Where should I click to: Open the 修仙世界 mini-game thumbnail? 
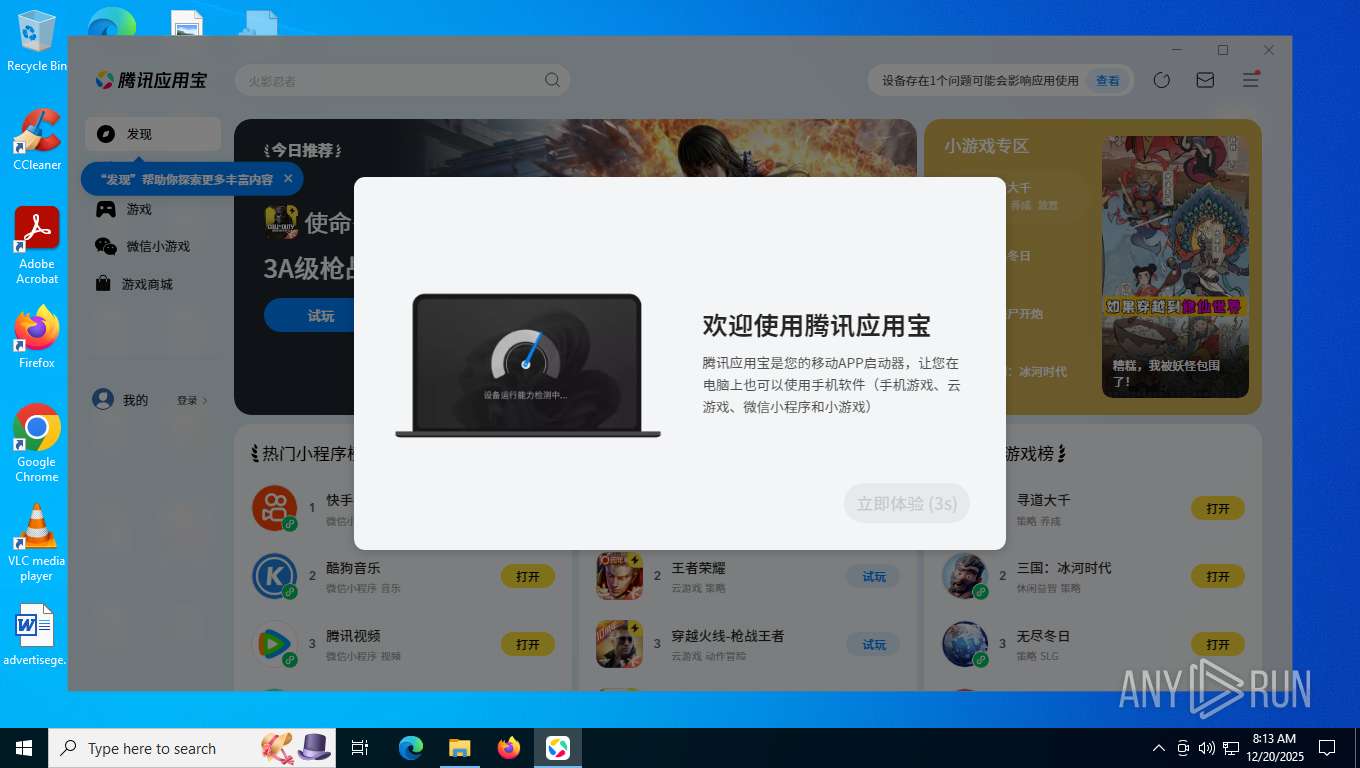(x=1175, y=266)
